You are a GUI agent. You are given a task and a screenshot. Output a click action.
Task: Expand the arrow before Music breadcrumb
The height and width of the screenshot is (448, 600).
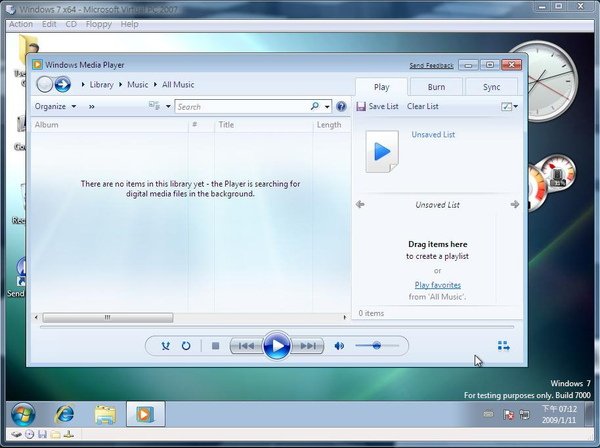(120, 85)
